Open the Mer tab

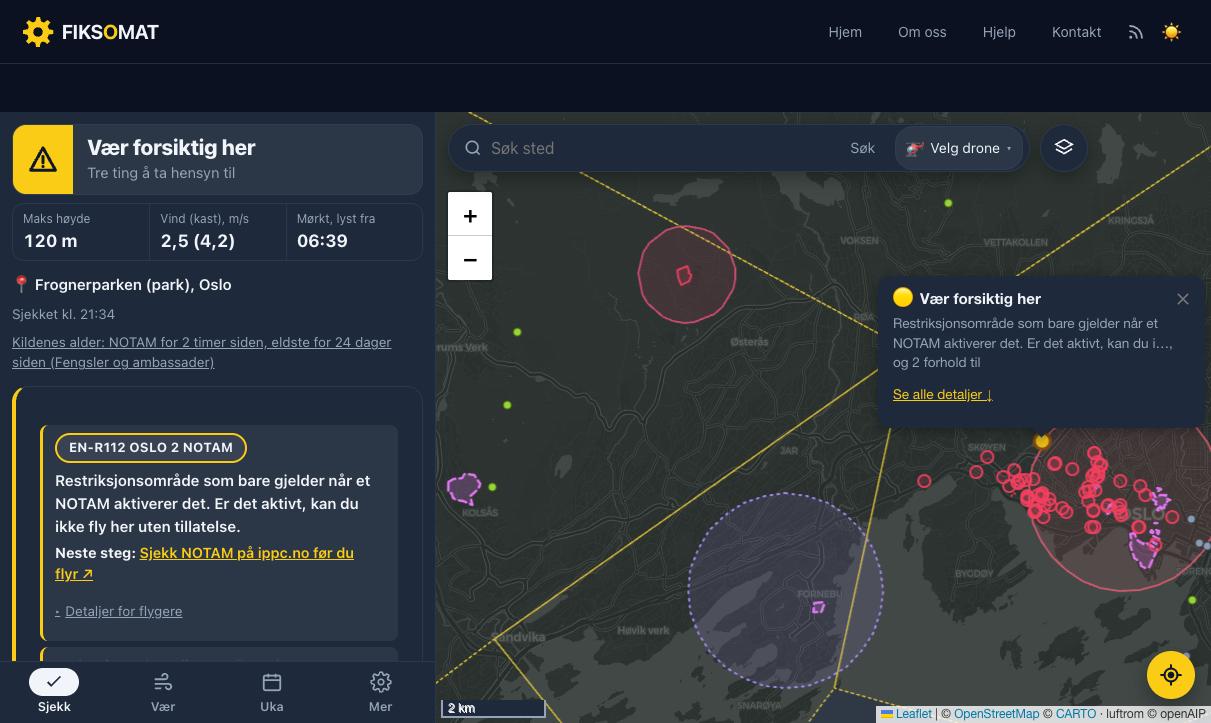click(380, 691)
